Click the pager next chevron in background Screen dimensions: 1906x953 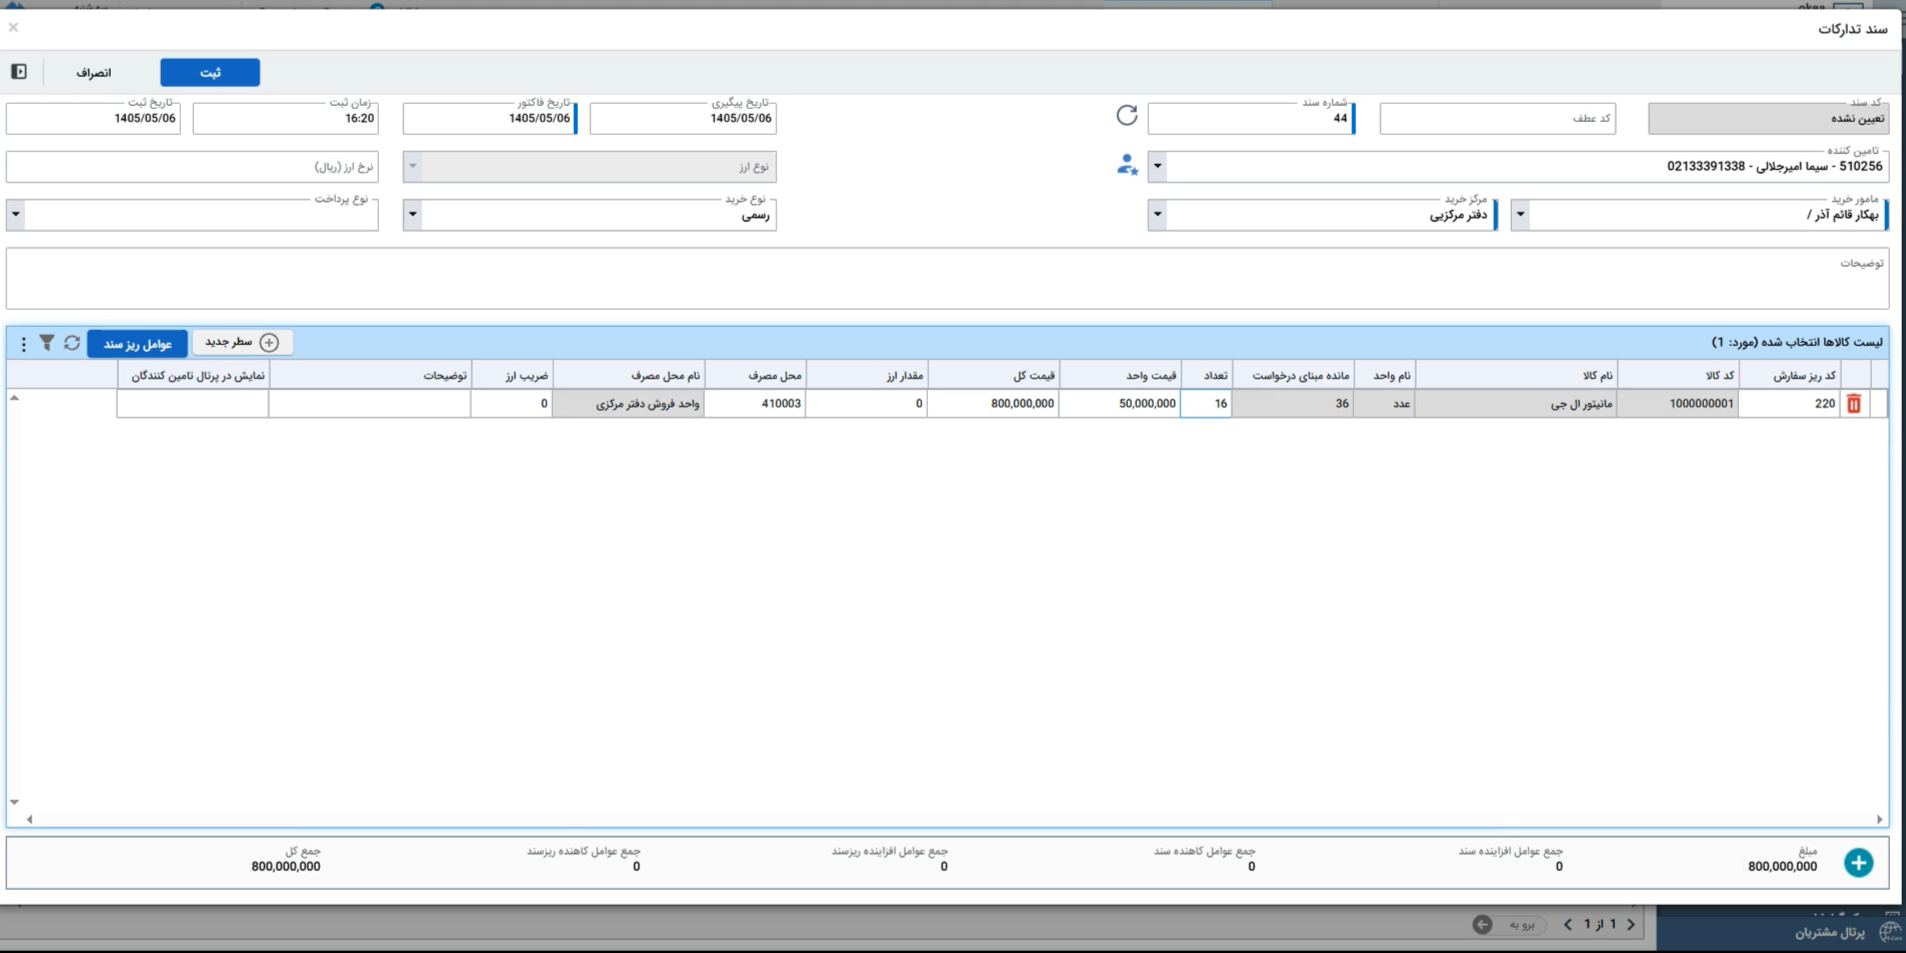point(1568,924)
